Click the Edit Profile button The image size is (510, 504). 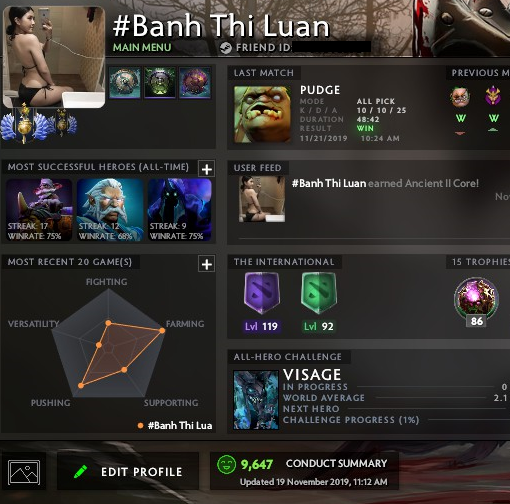coord(128,472)
